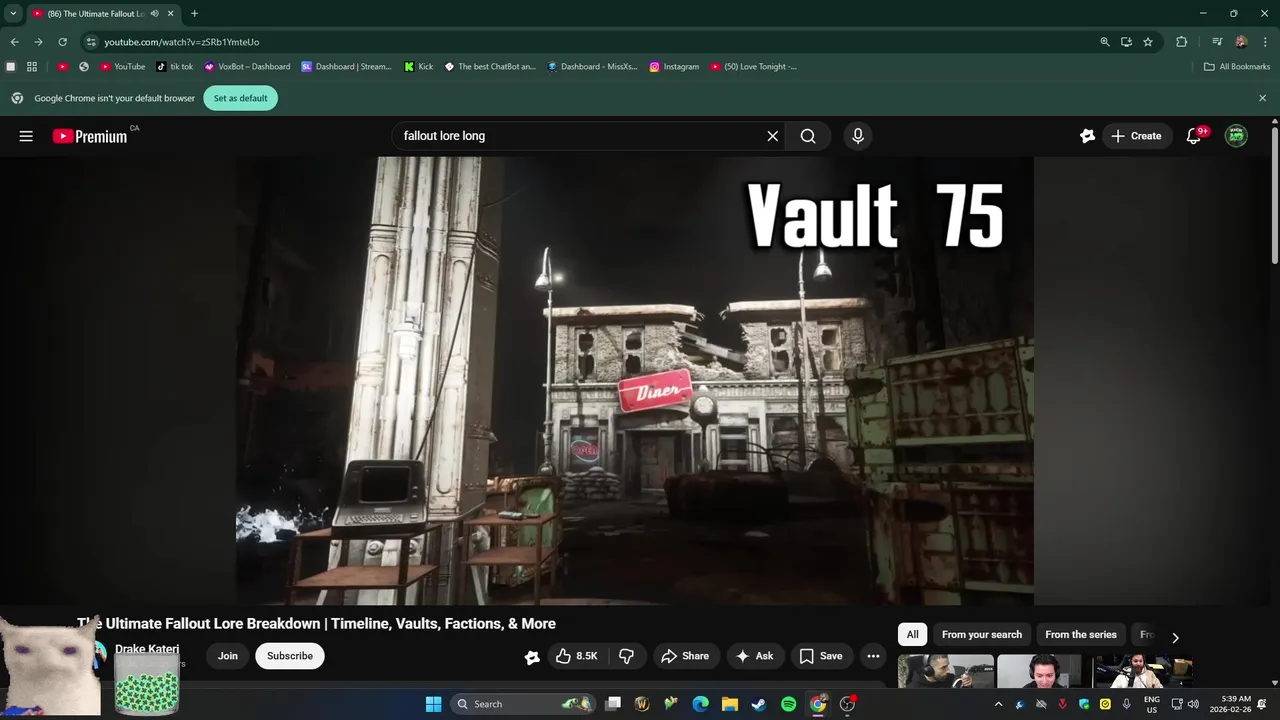
Task: Open the Drake Kateri channel link
Action: pos(147,649)
